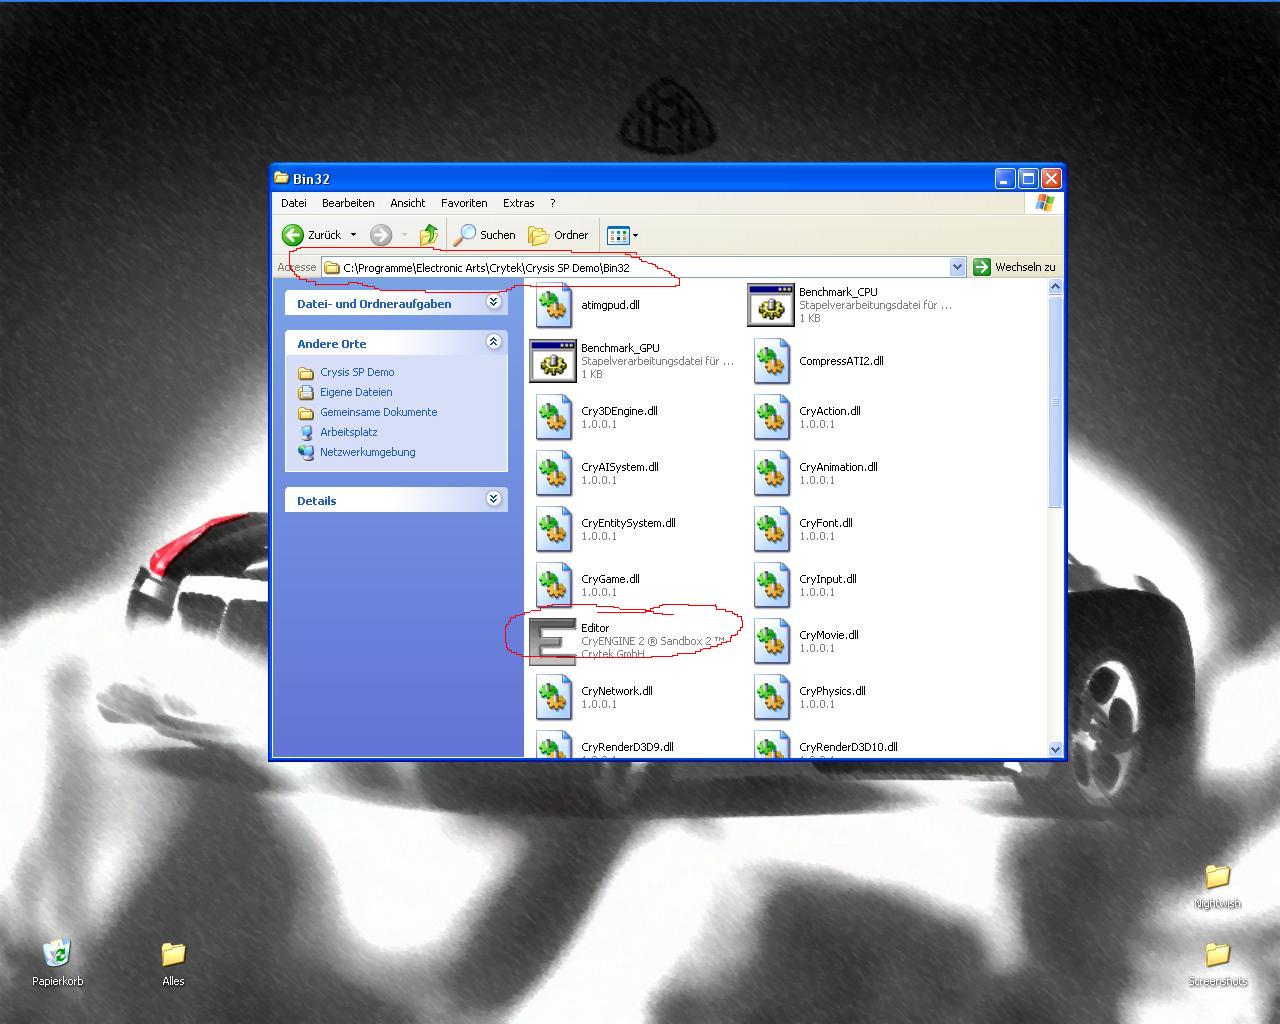This screenshot has height=1024, width=1280.
Task: Click the vertical scrollbar thumb
Action: (1055, 402)
